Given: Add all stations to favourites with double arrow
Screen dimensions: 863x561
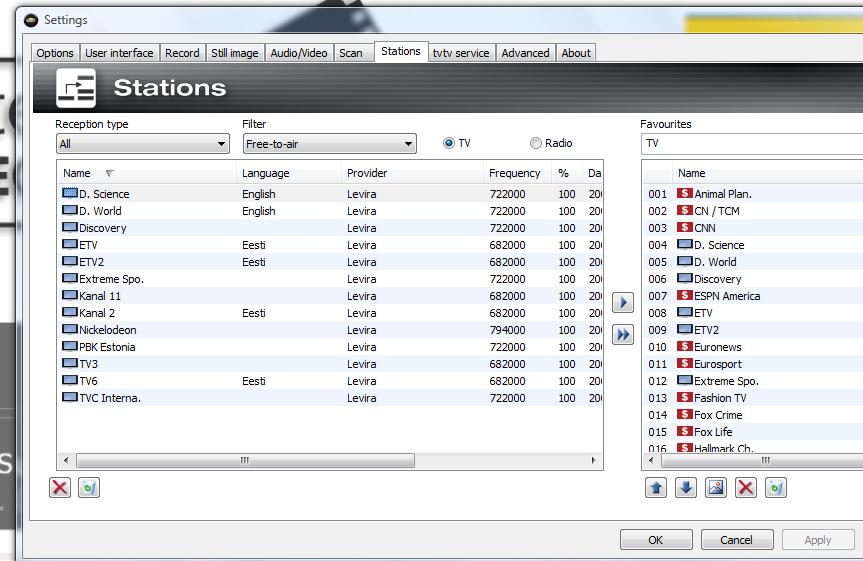Looking at the screenshot, I should point(623,334).
